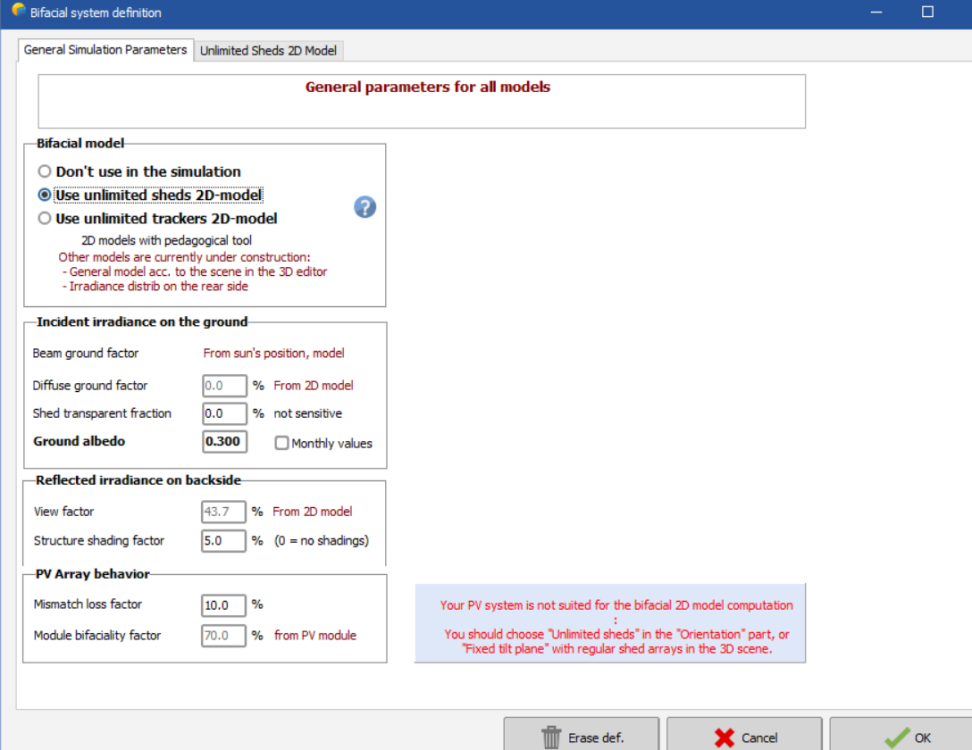Enable the Monthly values checkbox
Image resolution: width=972 pixels, height=750 pixels.
pos(282,443)
